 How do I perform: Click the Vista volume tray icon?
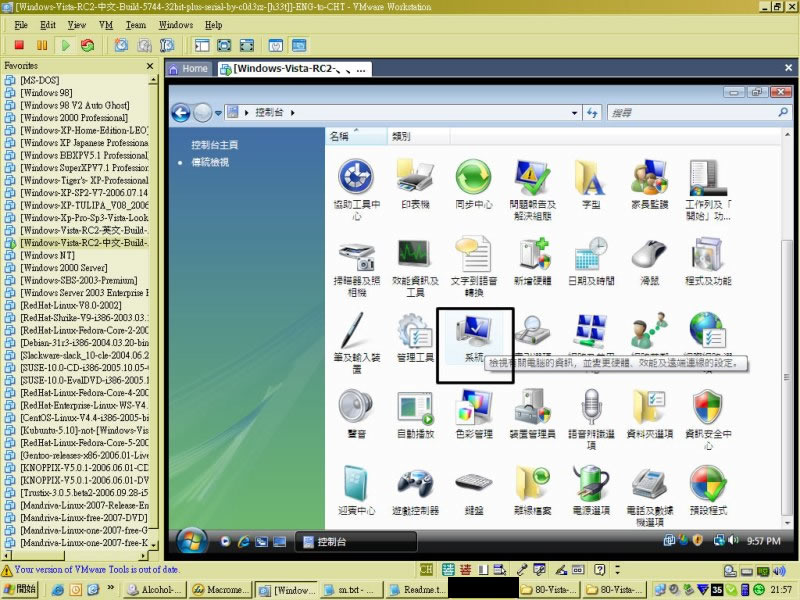[734, 540]
